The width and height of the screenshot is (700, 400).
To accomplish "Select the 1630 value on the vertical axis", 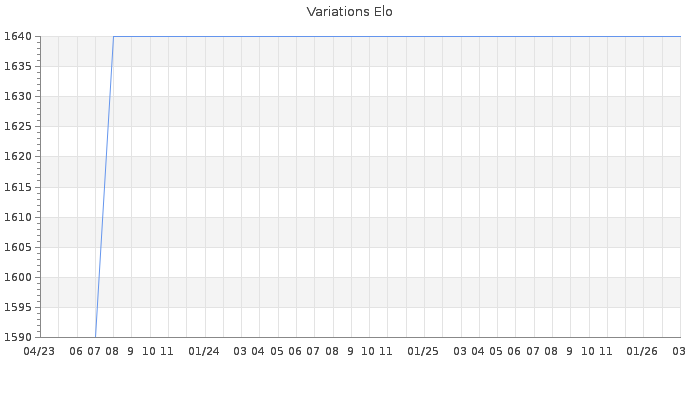I will click(17, 97).
